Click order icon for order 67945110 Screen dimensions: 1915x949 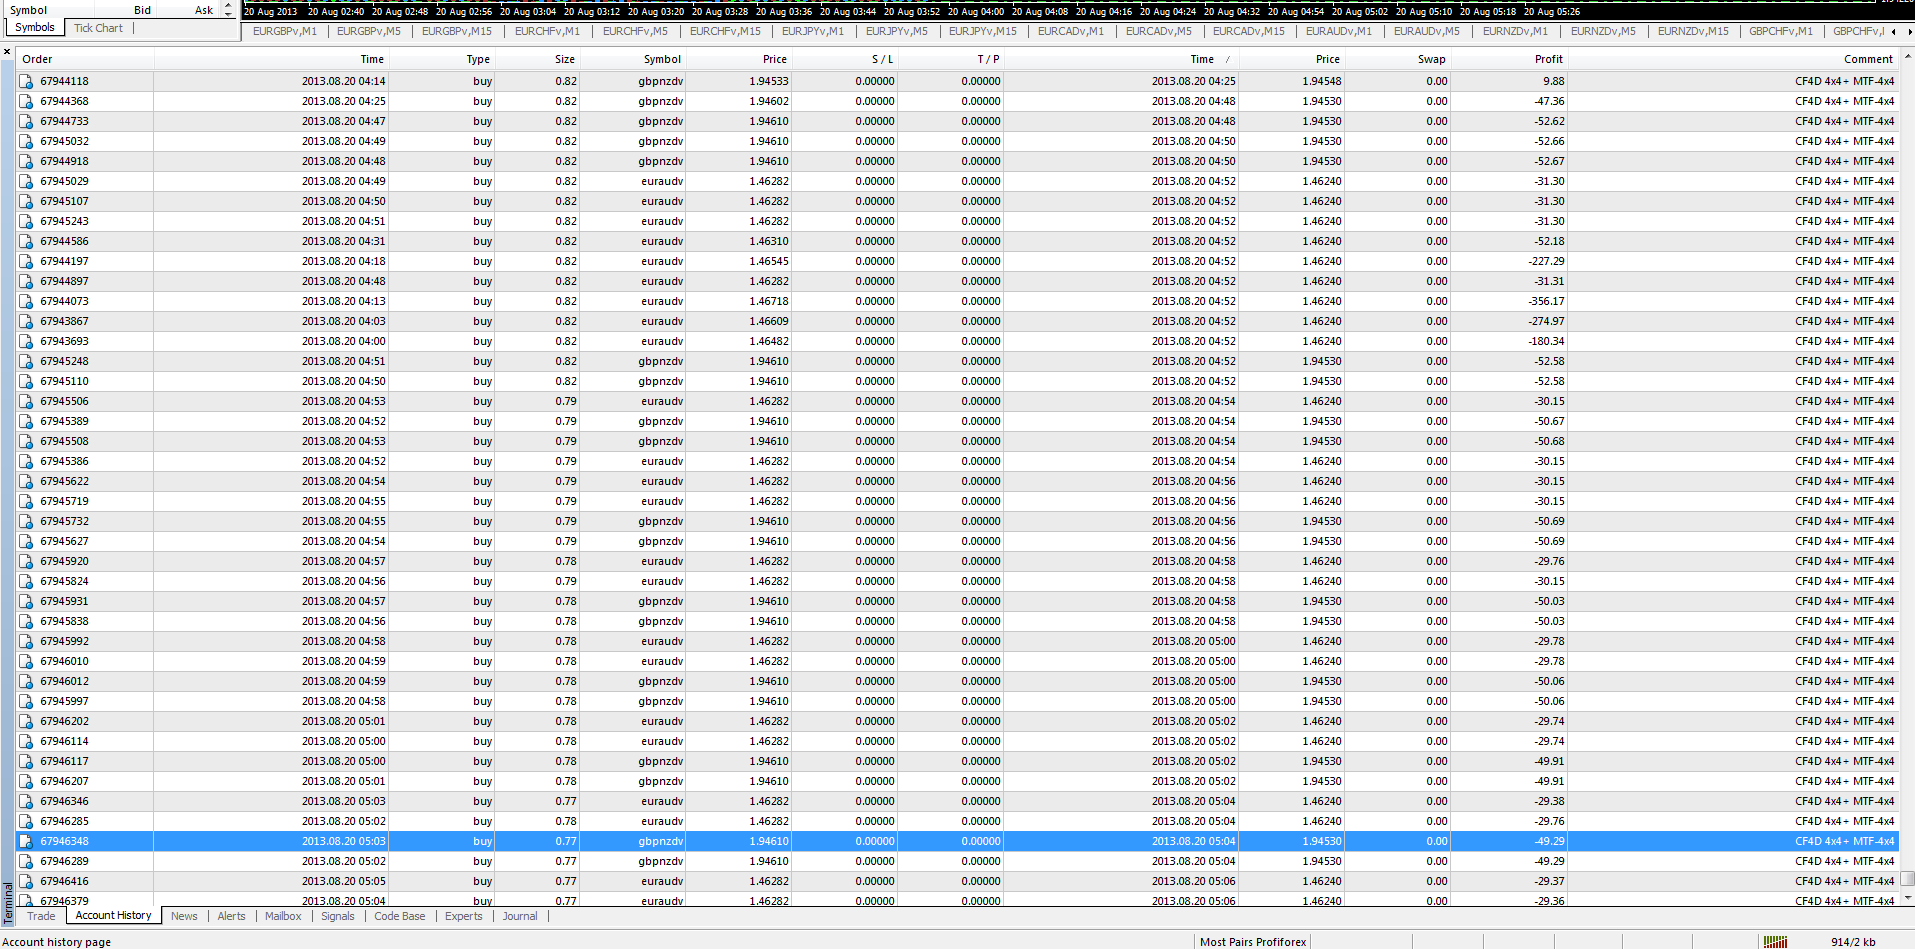(x=26, y=381)
